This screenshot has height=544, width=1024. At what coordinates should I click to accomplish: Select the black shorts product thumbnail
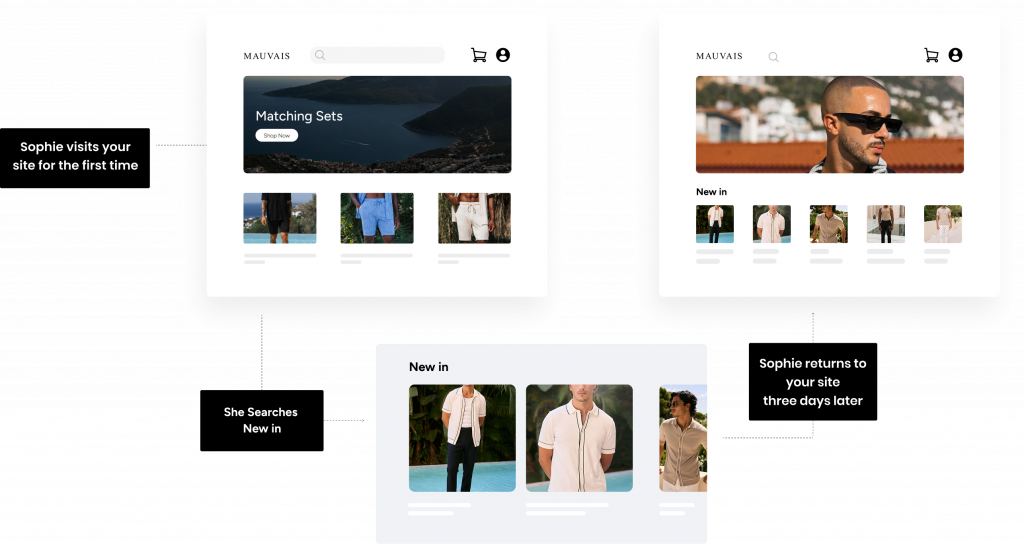point(280,218)
